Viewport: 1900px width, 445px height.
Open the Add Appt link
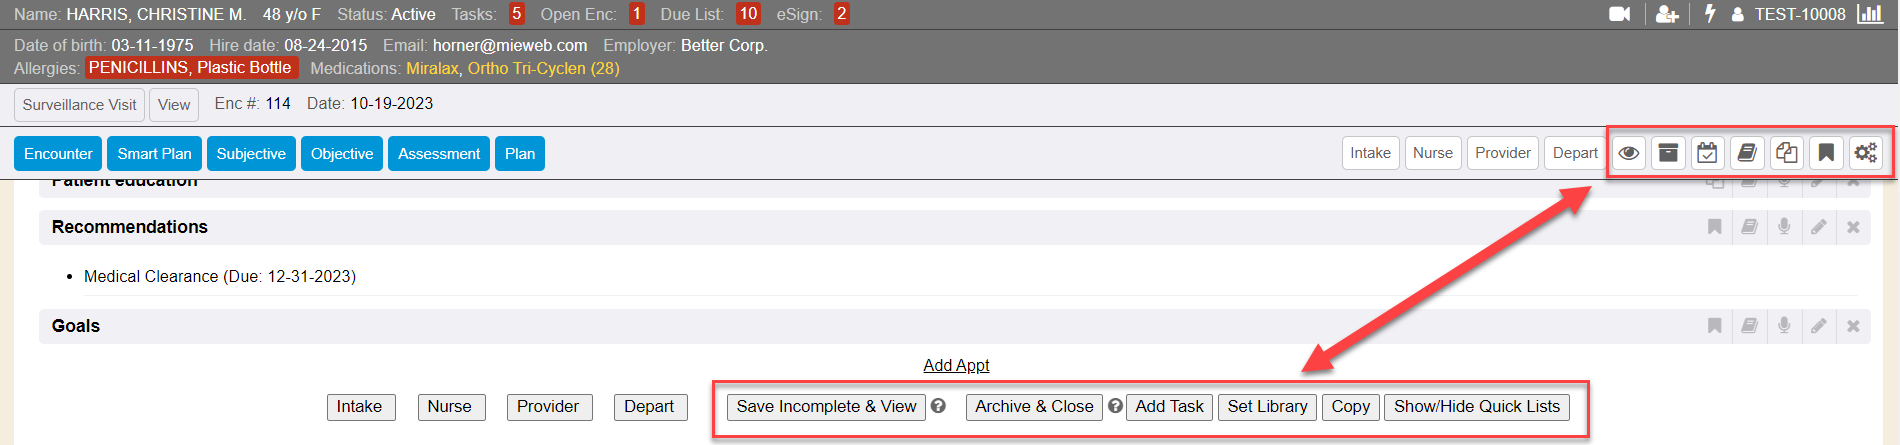click(956, 366)
